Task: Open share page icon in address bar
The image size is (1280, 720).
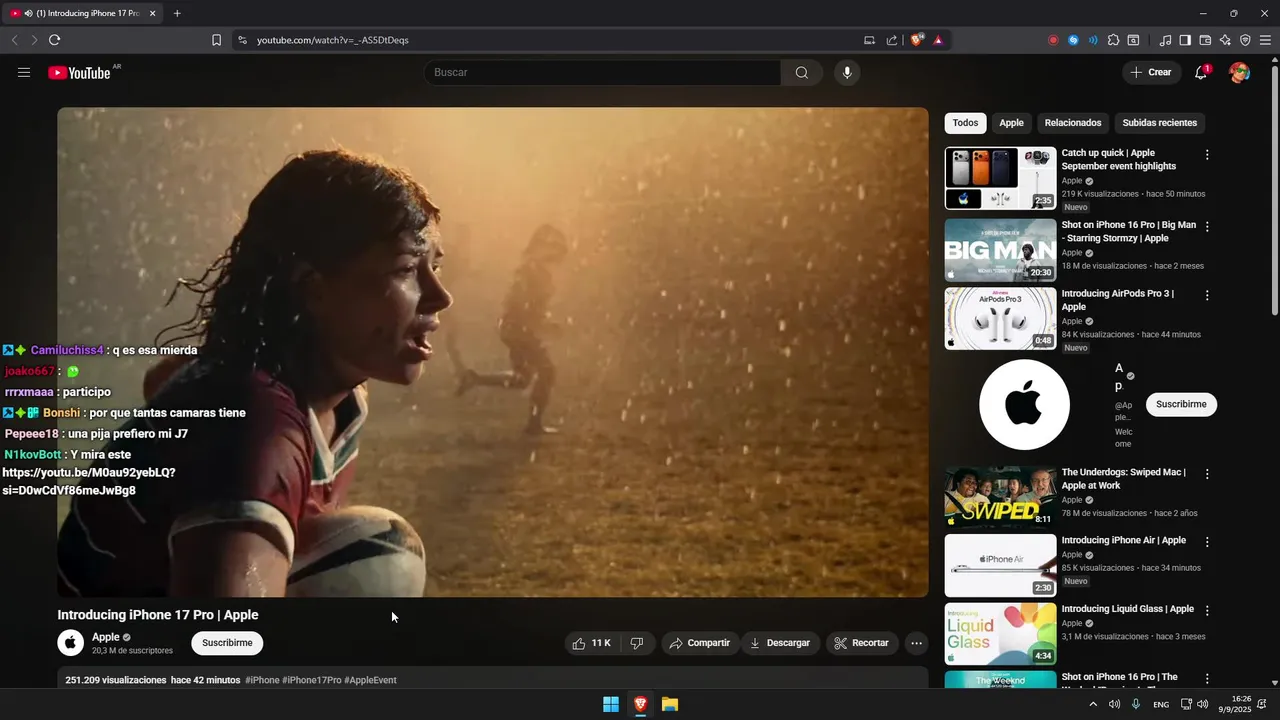Action: [x=891, y=40]
